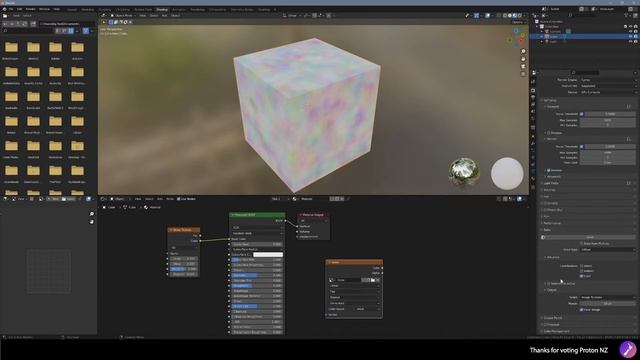Viewport: 640px width, 360px height.
Task: Click the viewport zoom magnifier icon
Action: 523,51
